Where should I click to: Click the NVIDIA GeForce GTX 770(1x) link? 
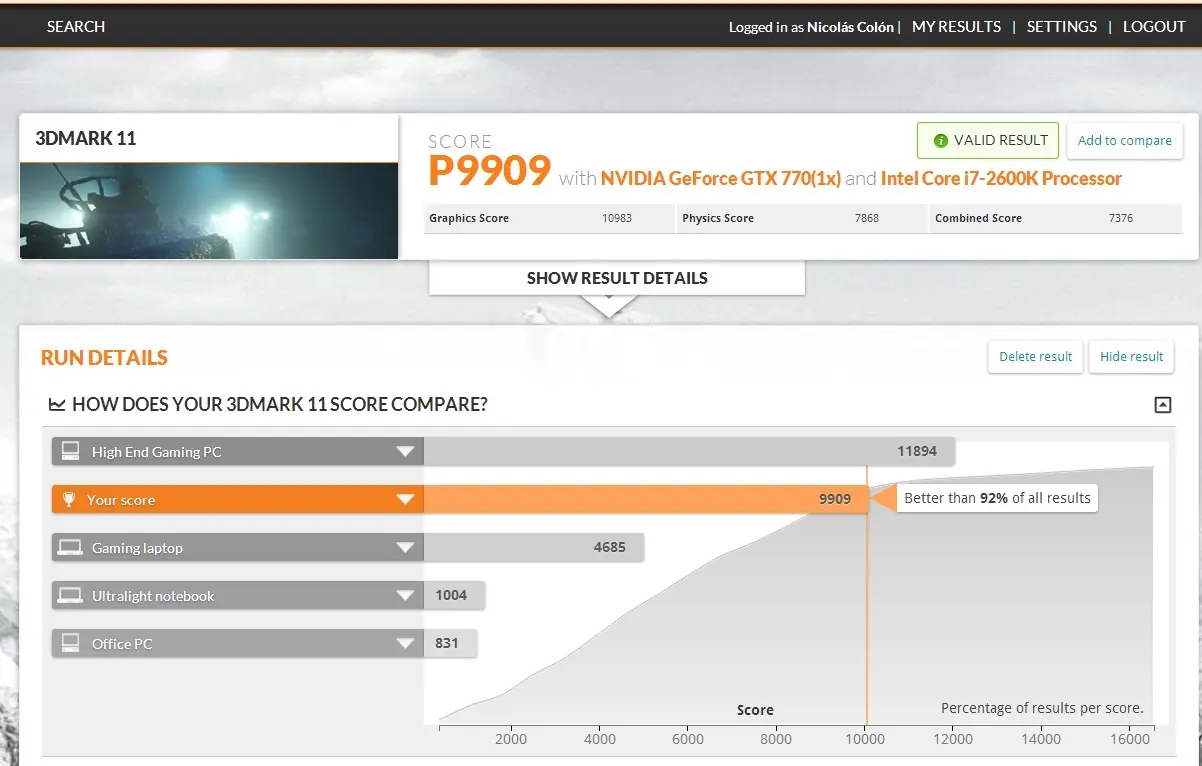(720, 178)
